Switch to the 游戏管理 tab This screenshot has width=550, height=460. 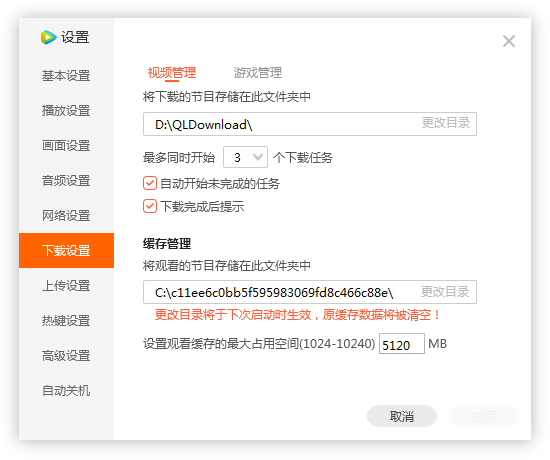[258, 73]
